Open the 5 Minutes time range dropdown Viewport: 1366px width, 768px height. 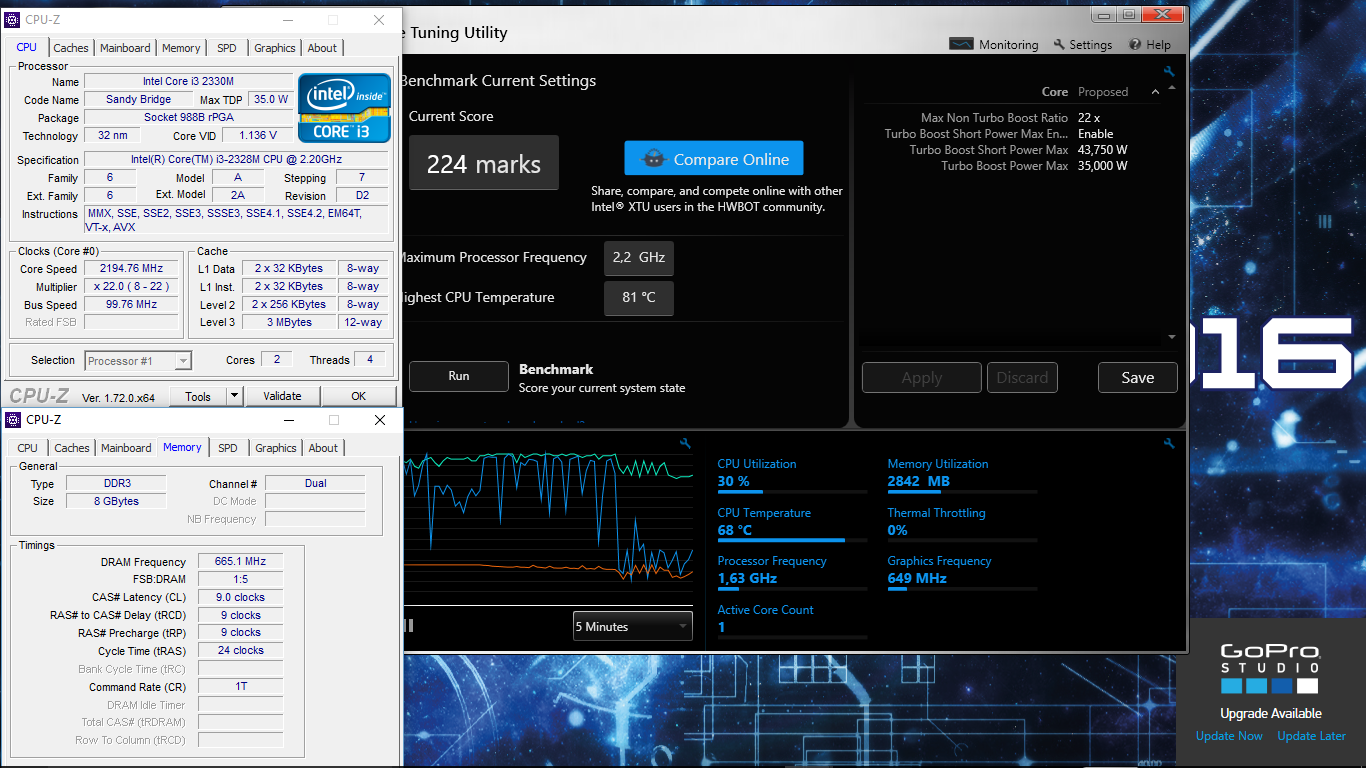[x=632, y=627]
